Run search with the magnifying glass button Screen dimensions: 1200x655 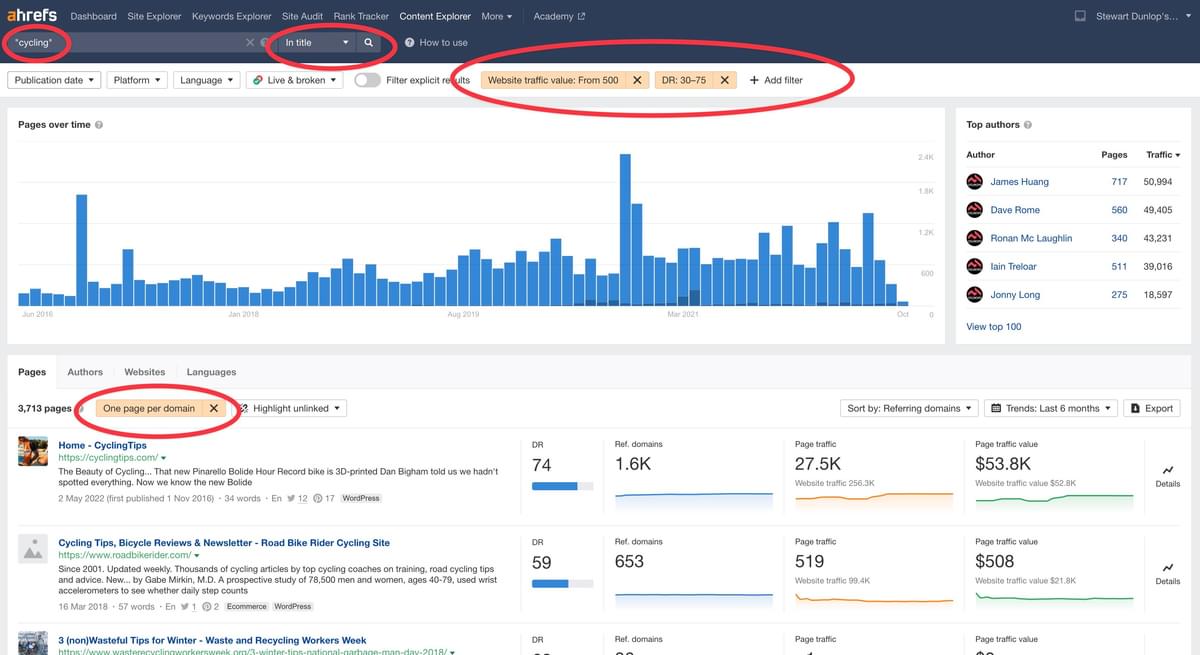point(369,43)
